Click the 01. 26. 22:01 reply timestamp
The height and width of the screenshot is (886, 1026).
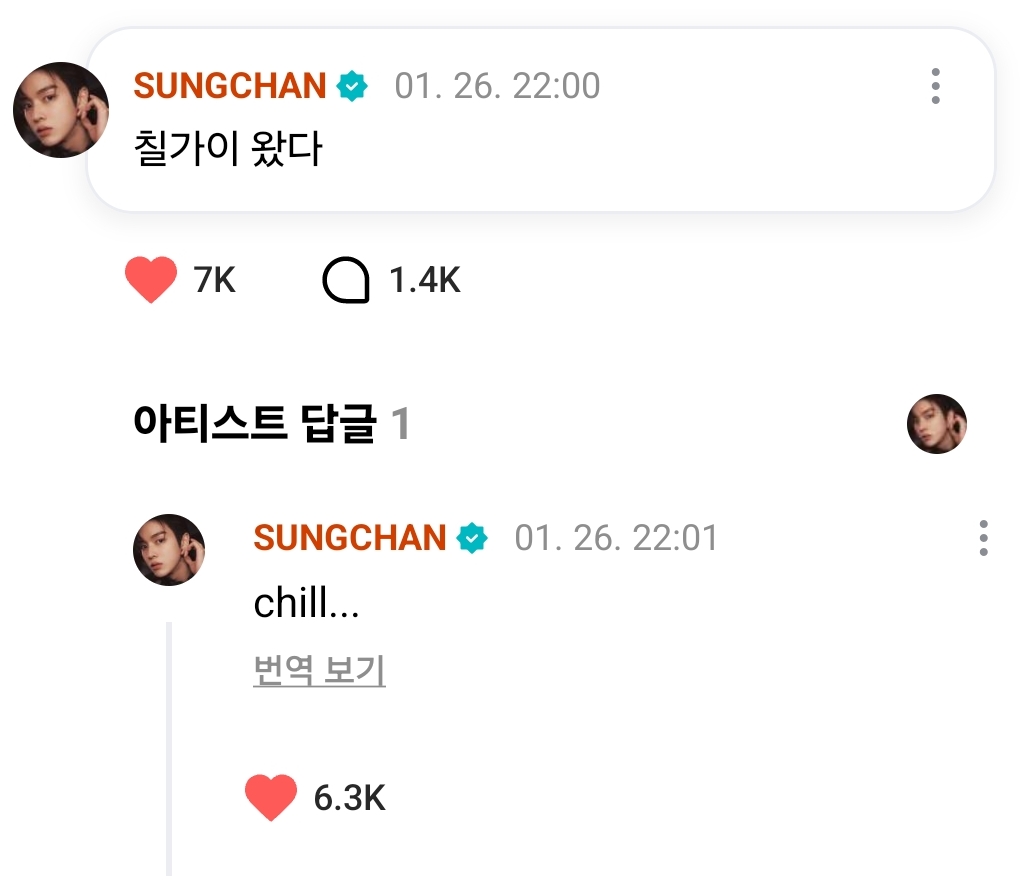click(x=616, y=539)
